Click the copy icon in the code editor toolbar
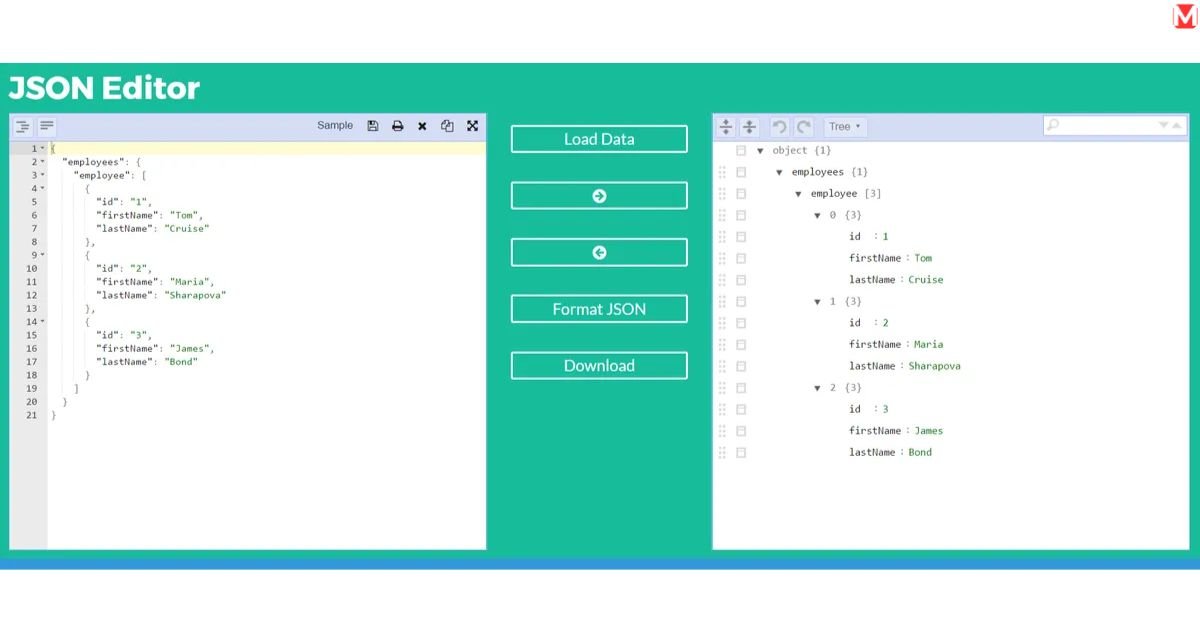 tap(447, 126)
